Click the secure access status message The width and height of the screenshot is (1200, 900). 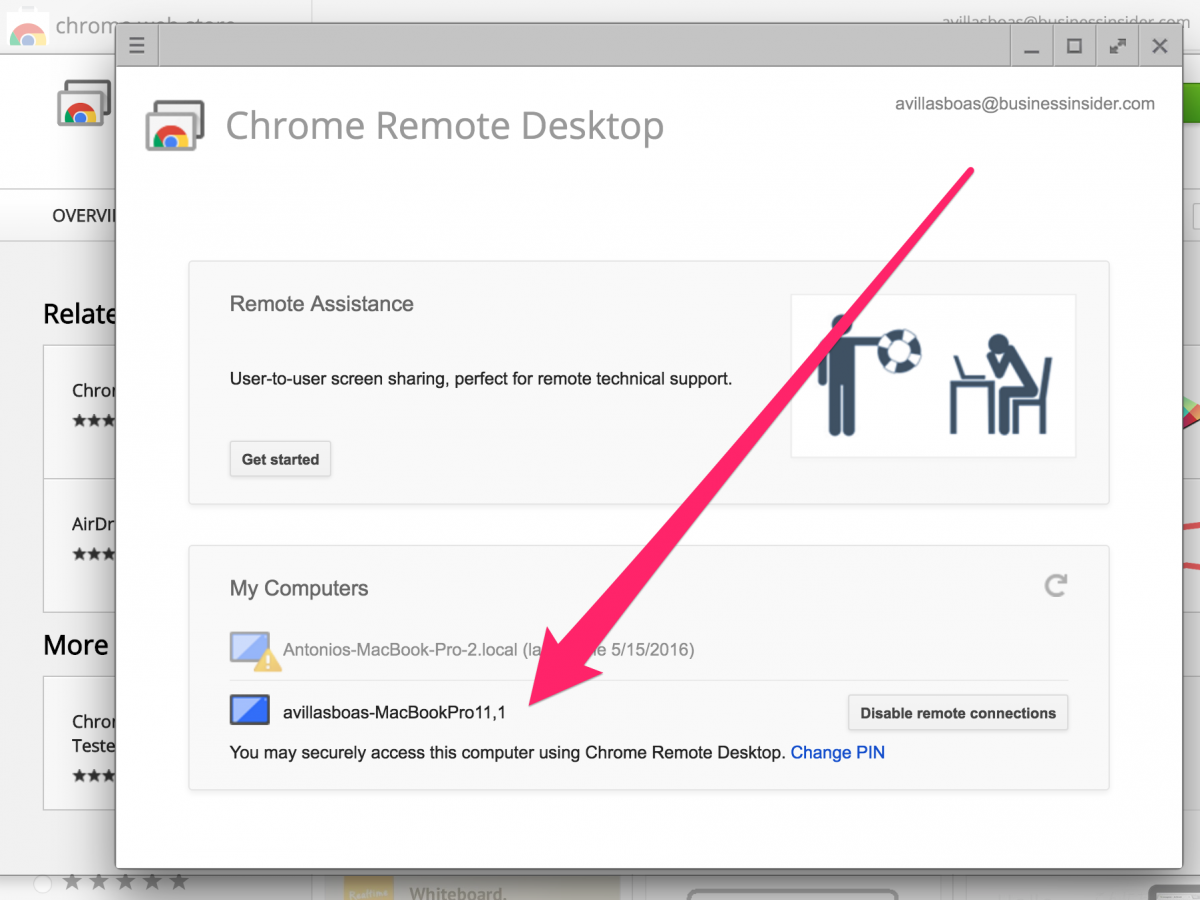(x=507, y=752)
